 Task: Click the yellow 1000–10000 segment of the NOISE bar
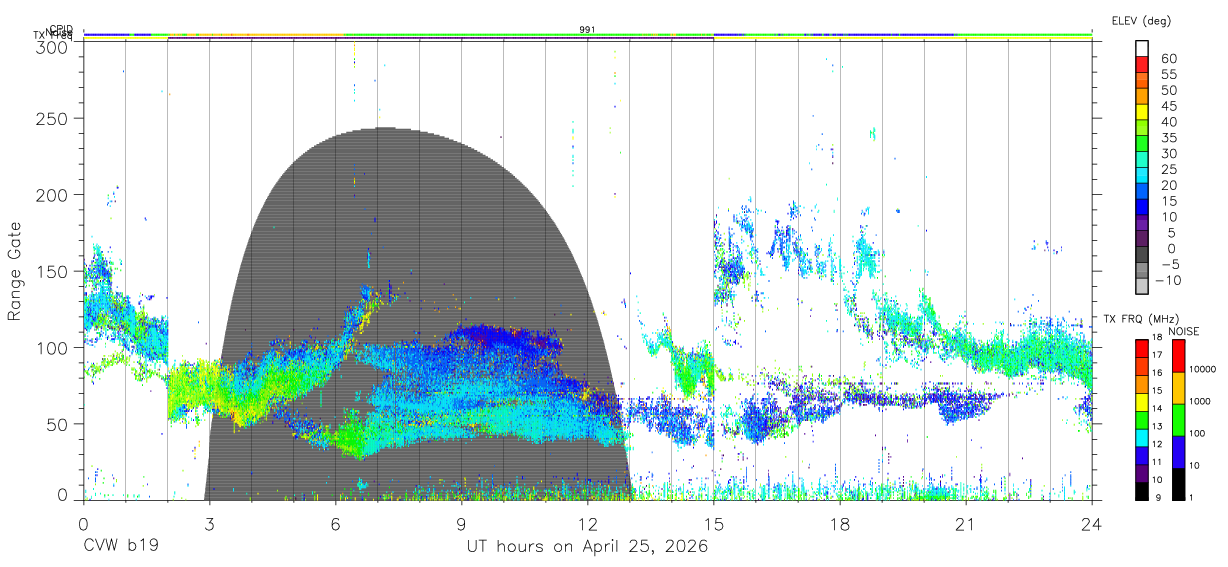(x=1177, y=388)
